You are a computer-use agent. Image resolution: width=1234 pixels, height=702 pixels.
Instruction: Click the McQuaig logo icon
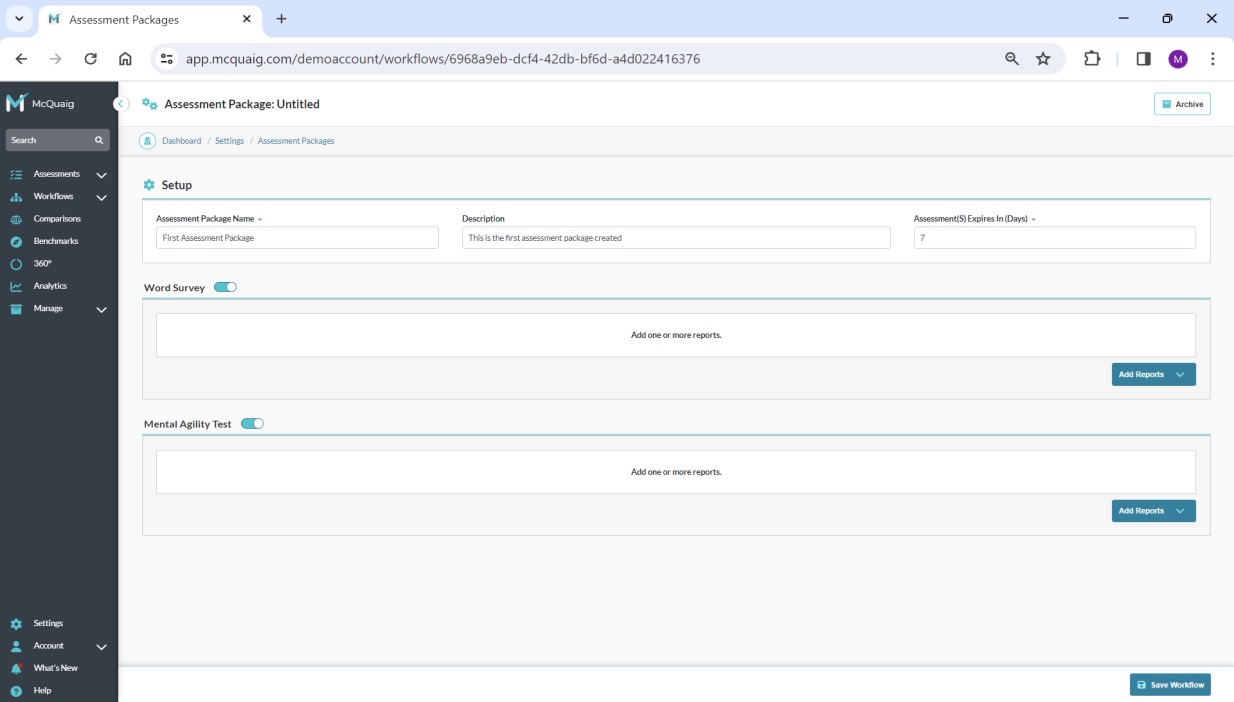[17, 103]
